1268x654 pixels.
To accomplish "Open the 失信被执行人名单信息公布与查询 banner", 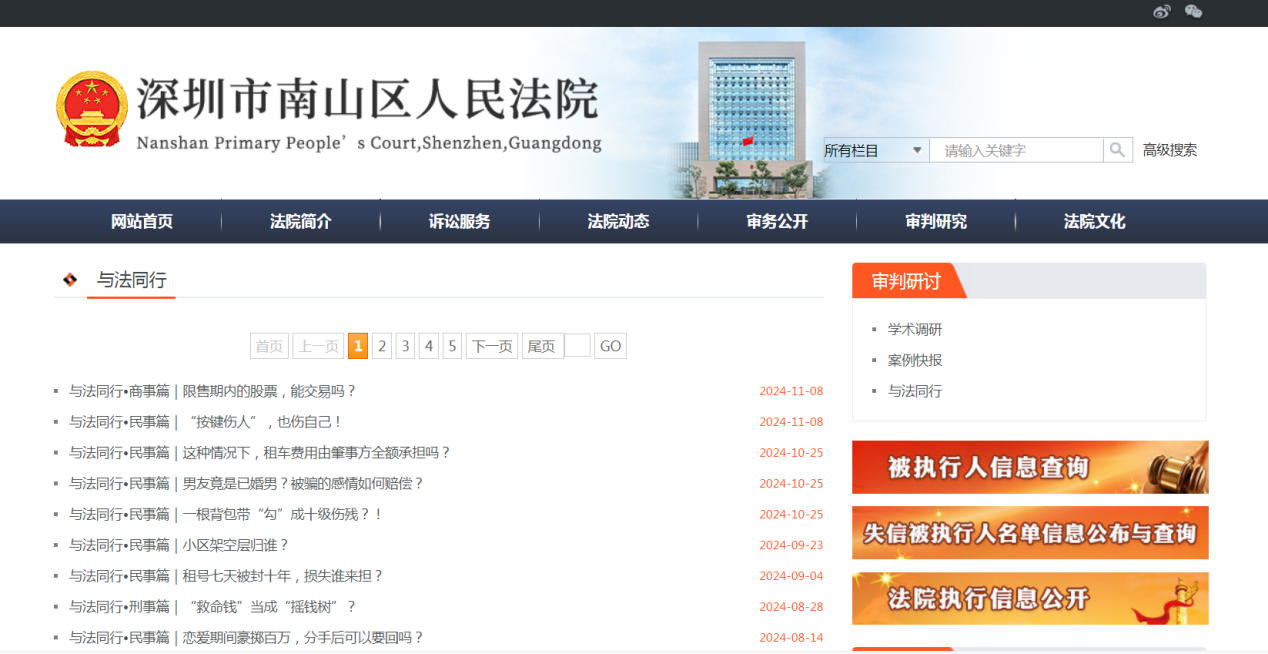I will (1029, 533).
